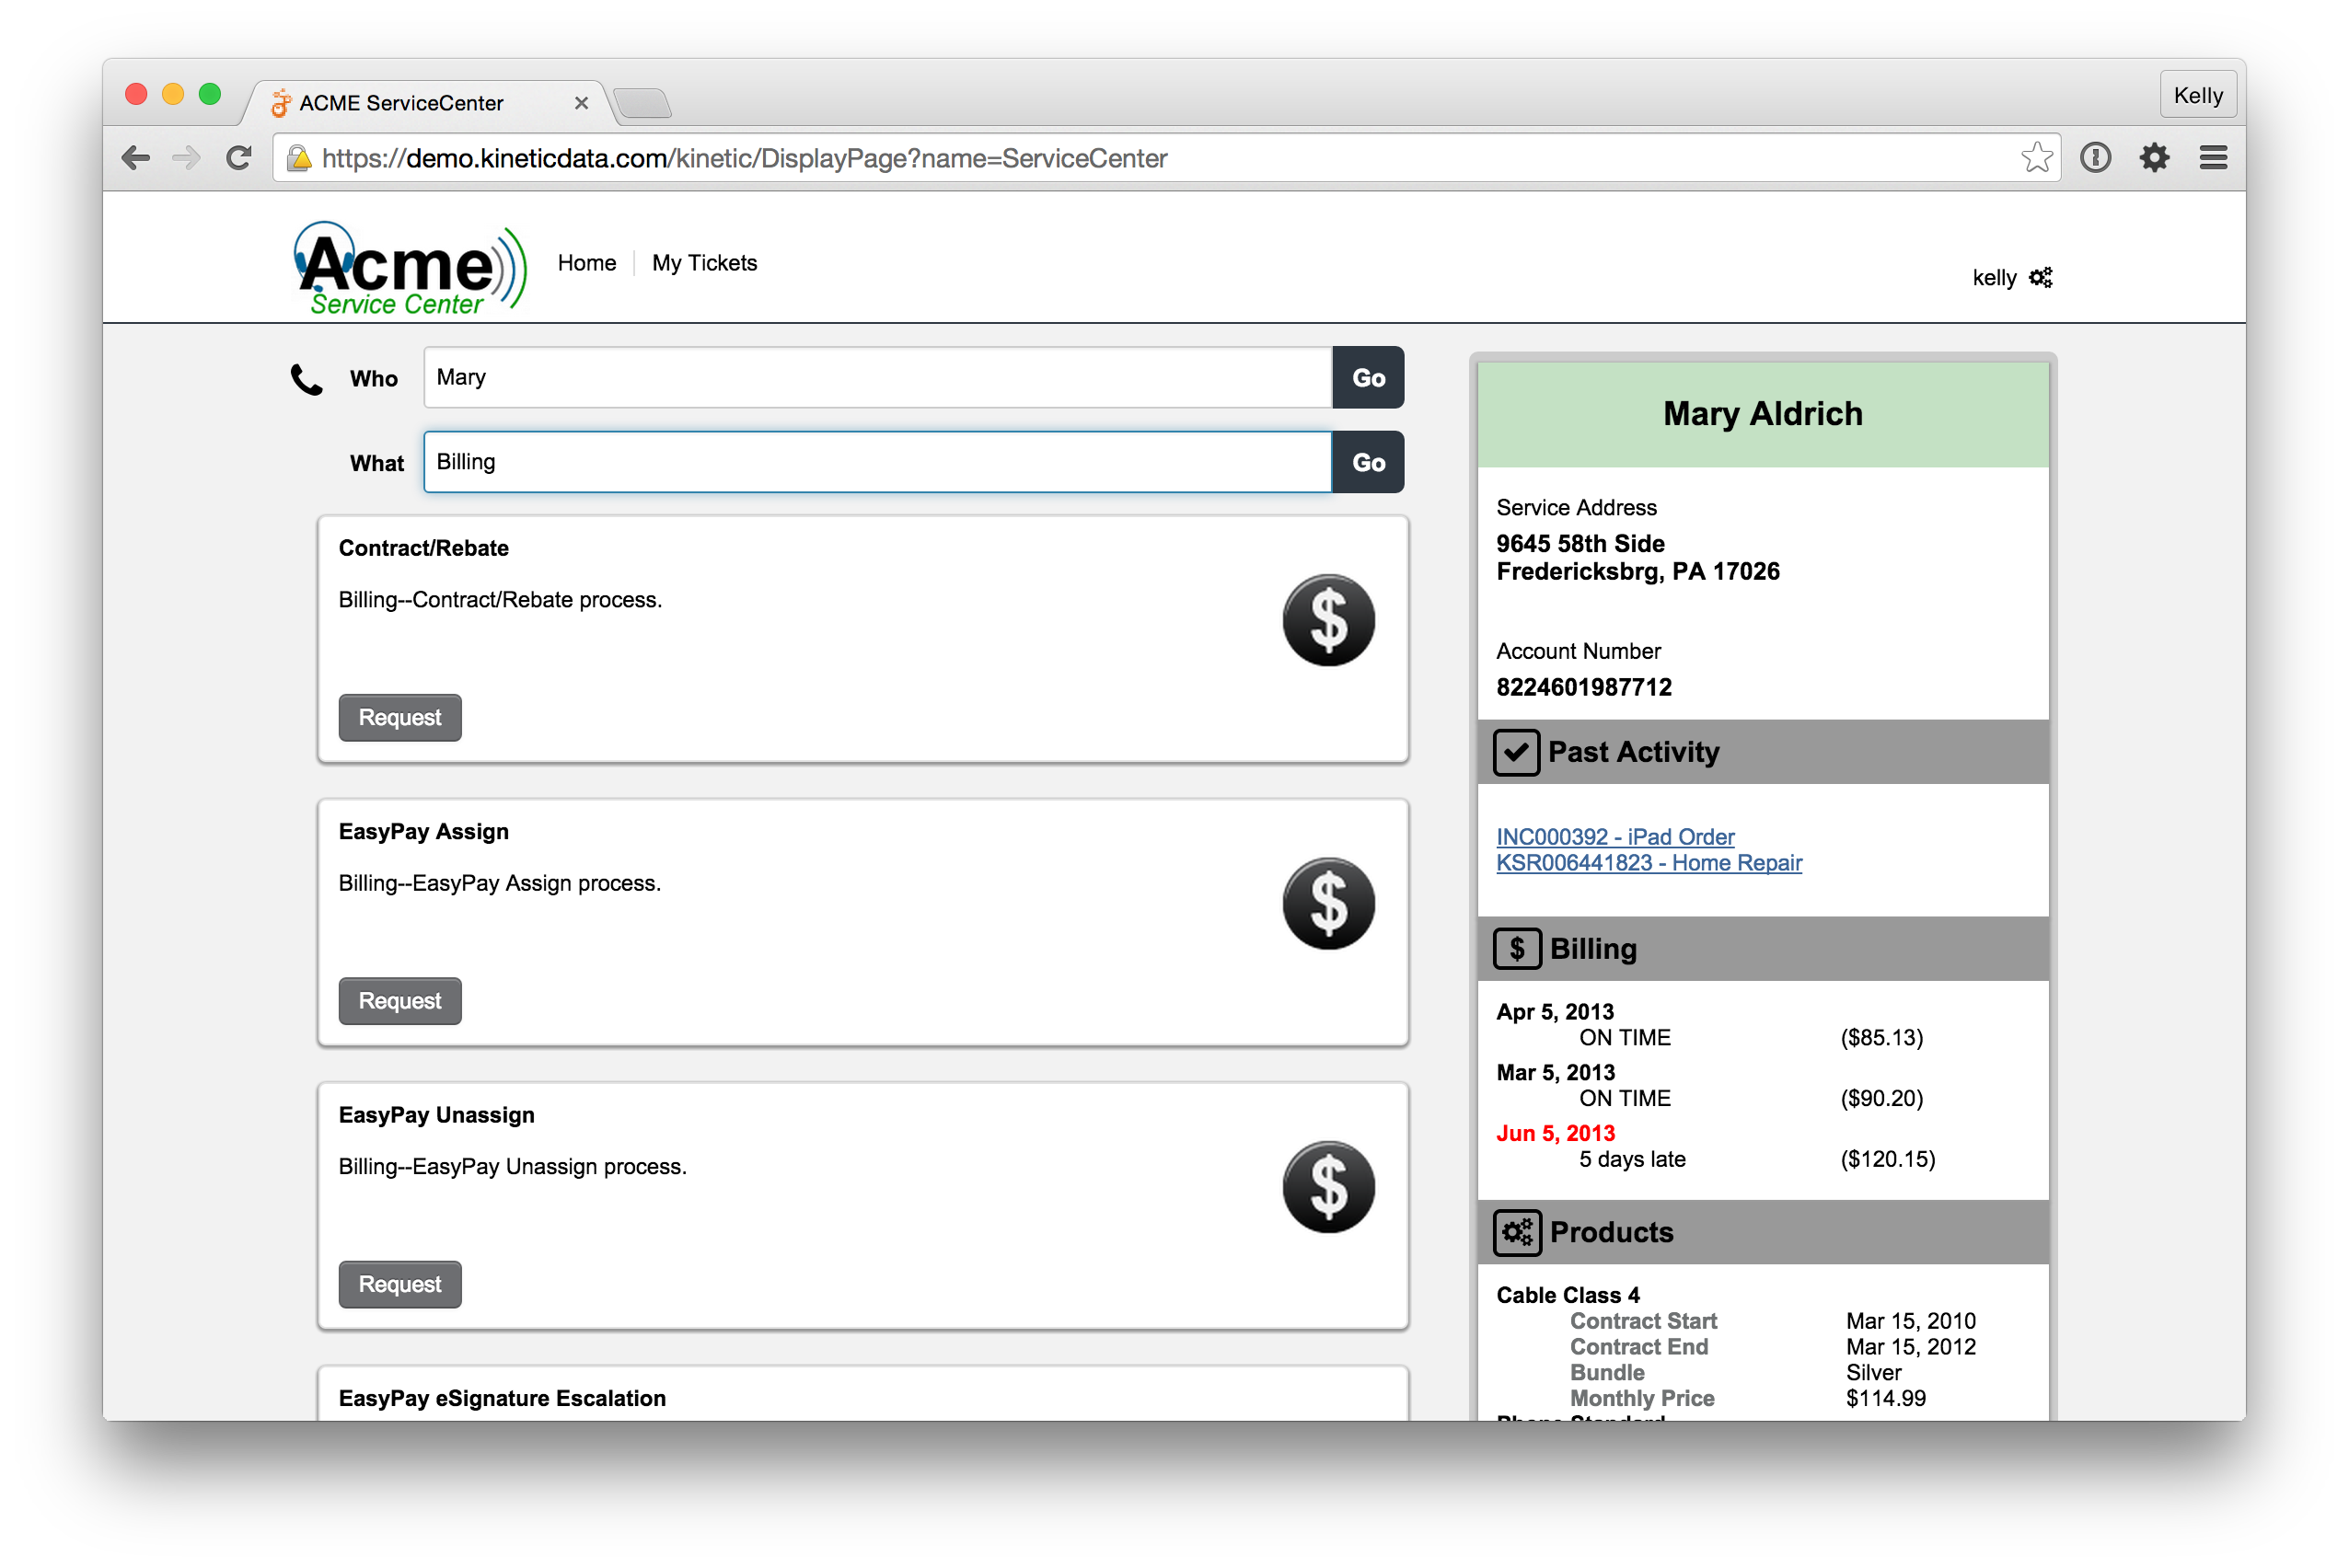2349x1568 pixels.
Task: Click the phone icon beside Who
Action: point(306,379)
